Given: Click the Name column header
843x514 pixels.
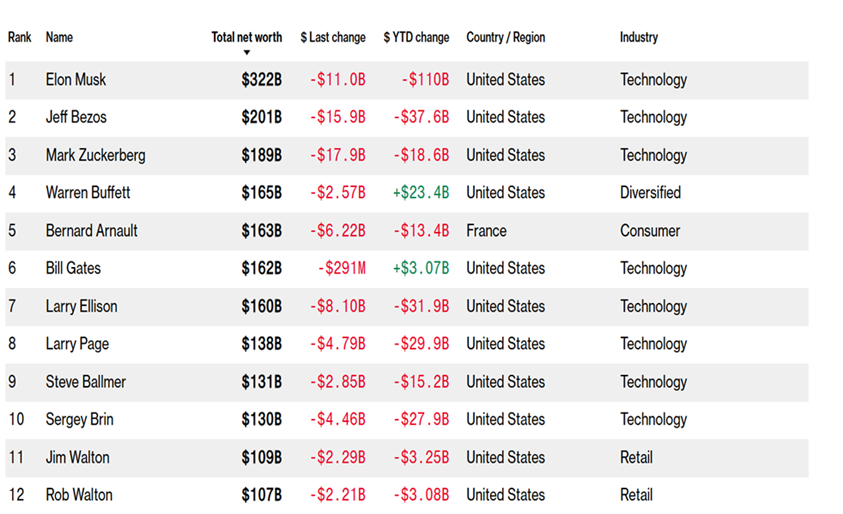Looking at the screenshot, I should pyautogui.click(x=60, y=37).
